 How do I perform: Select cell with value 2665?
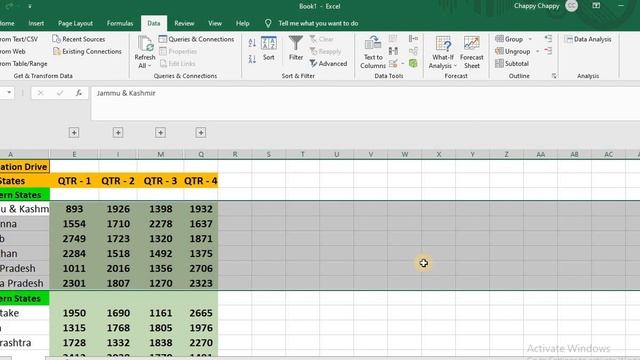pos(201,313)
